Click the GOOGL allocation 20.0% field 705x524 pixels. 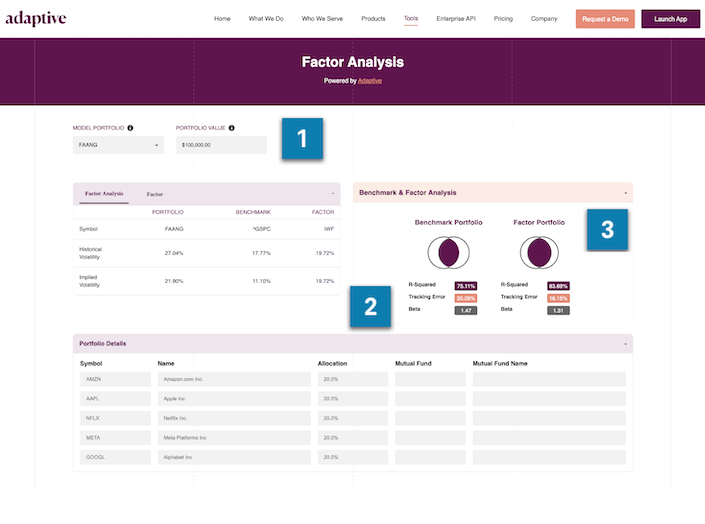point(353,457)
